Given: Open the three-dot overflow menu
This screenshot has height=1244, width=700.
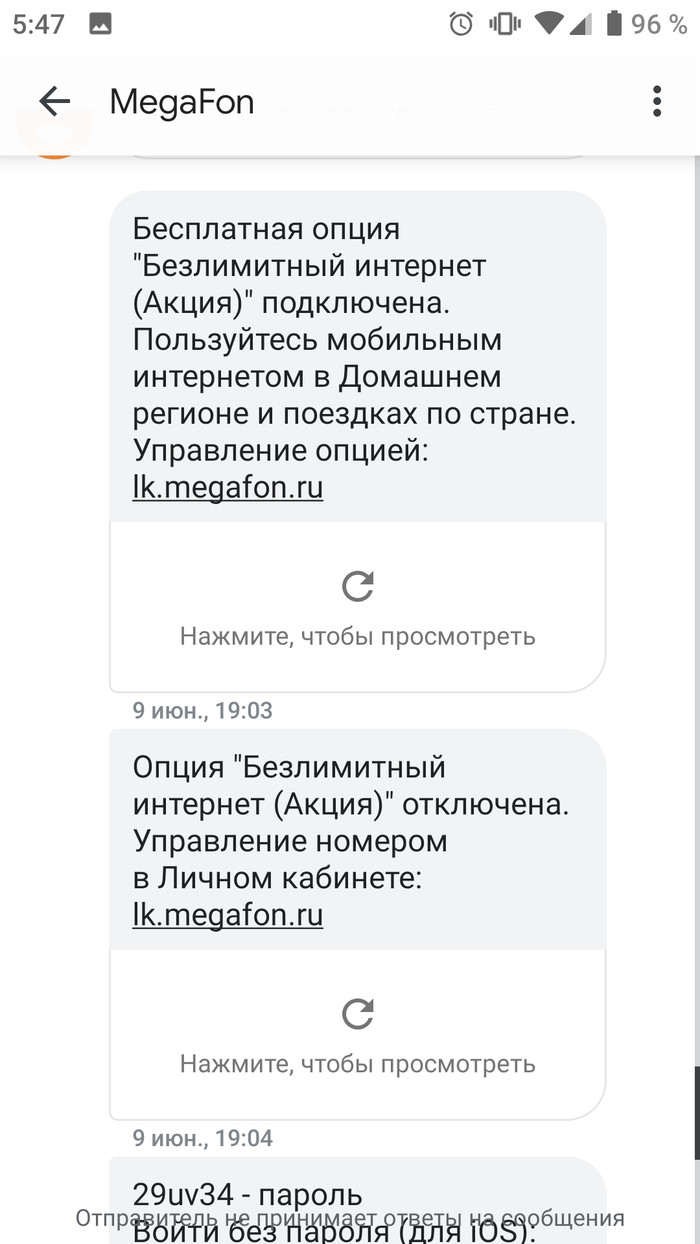Looking at the screenshot, I should tap(657, 101).
